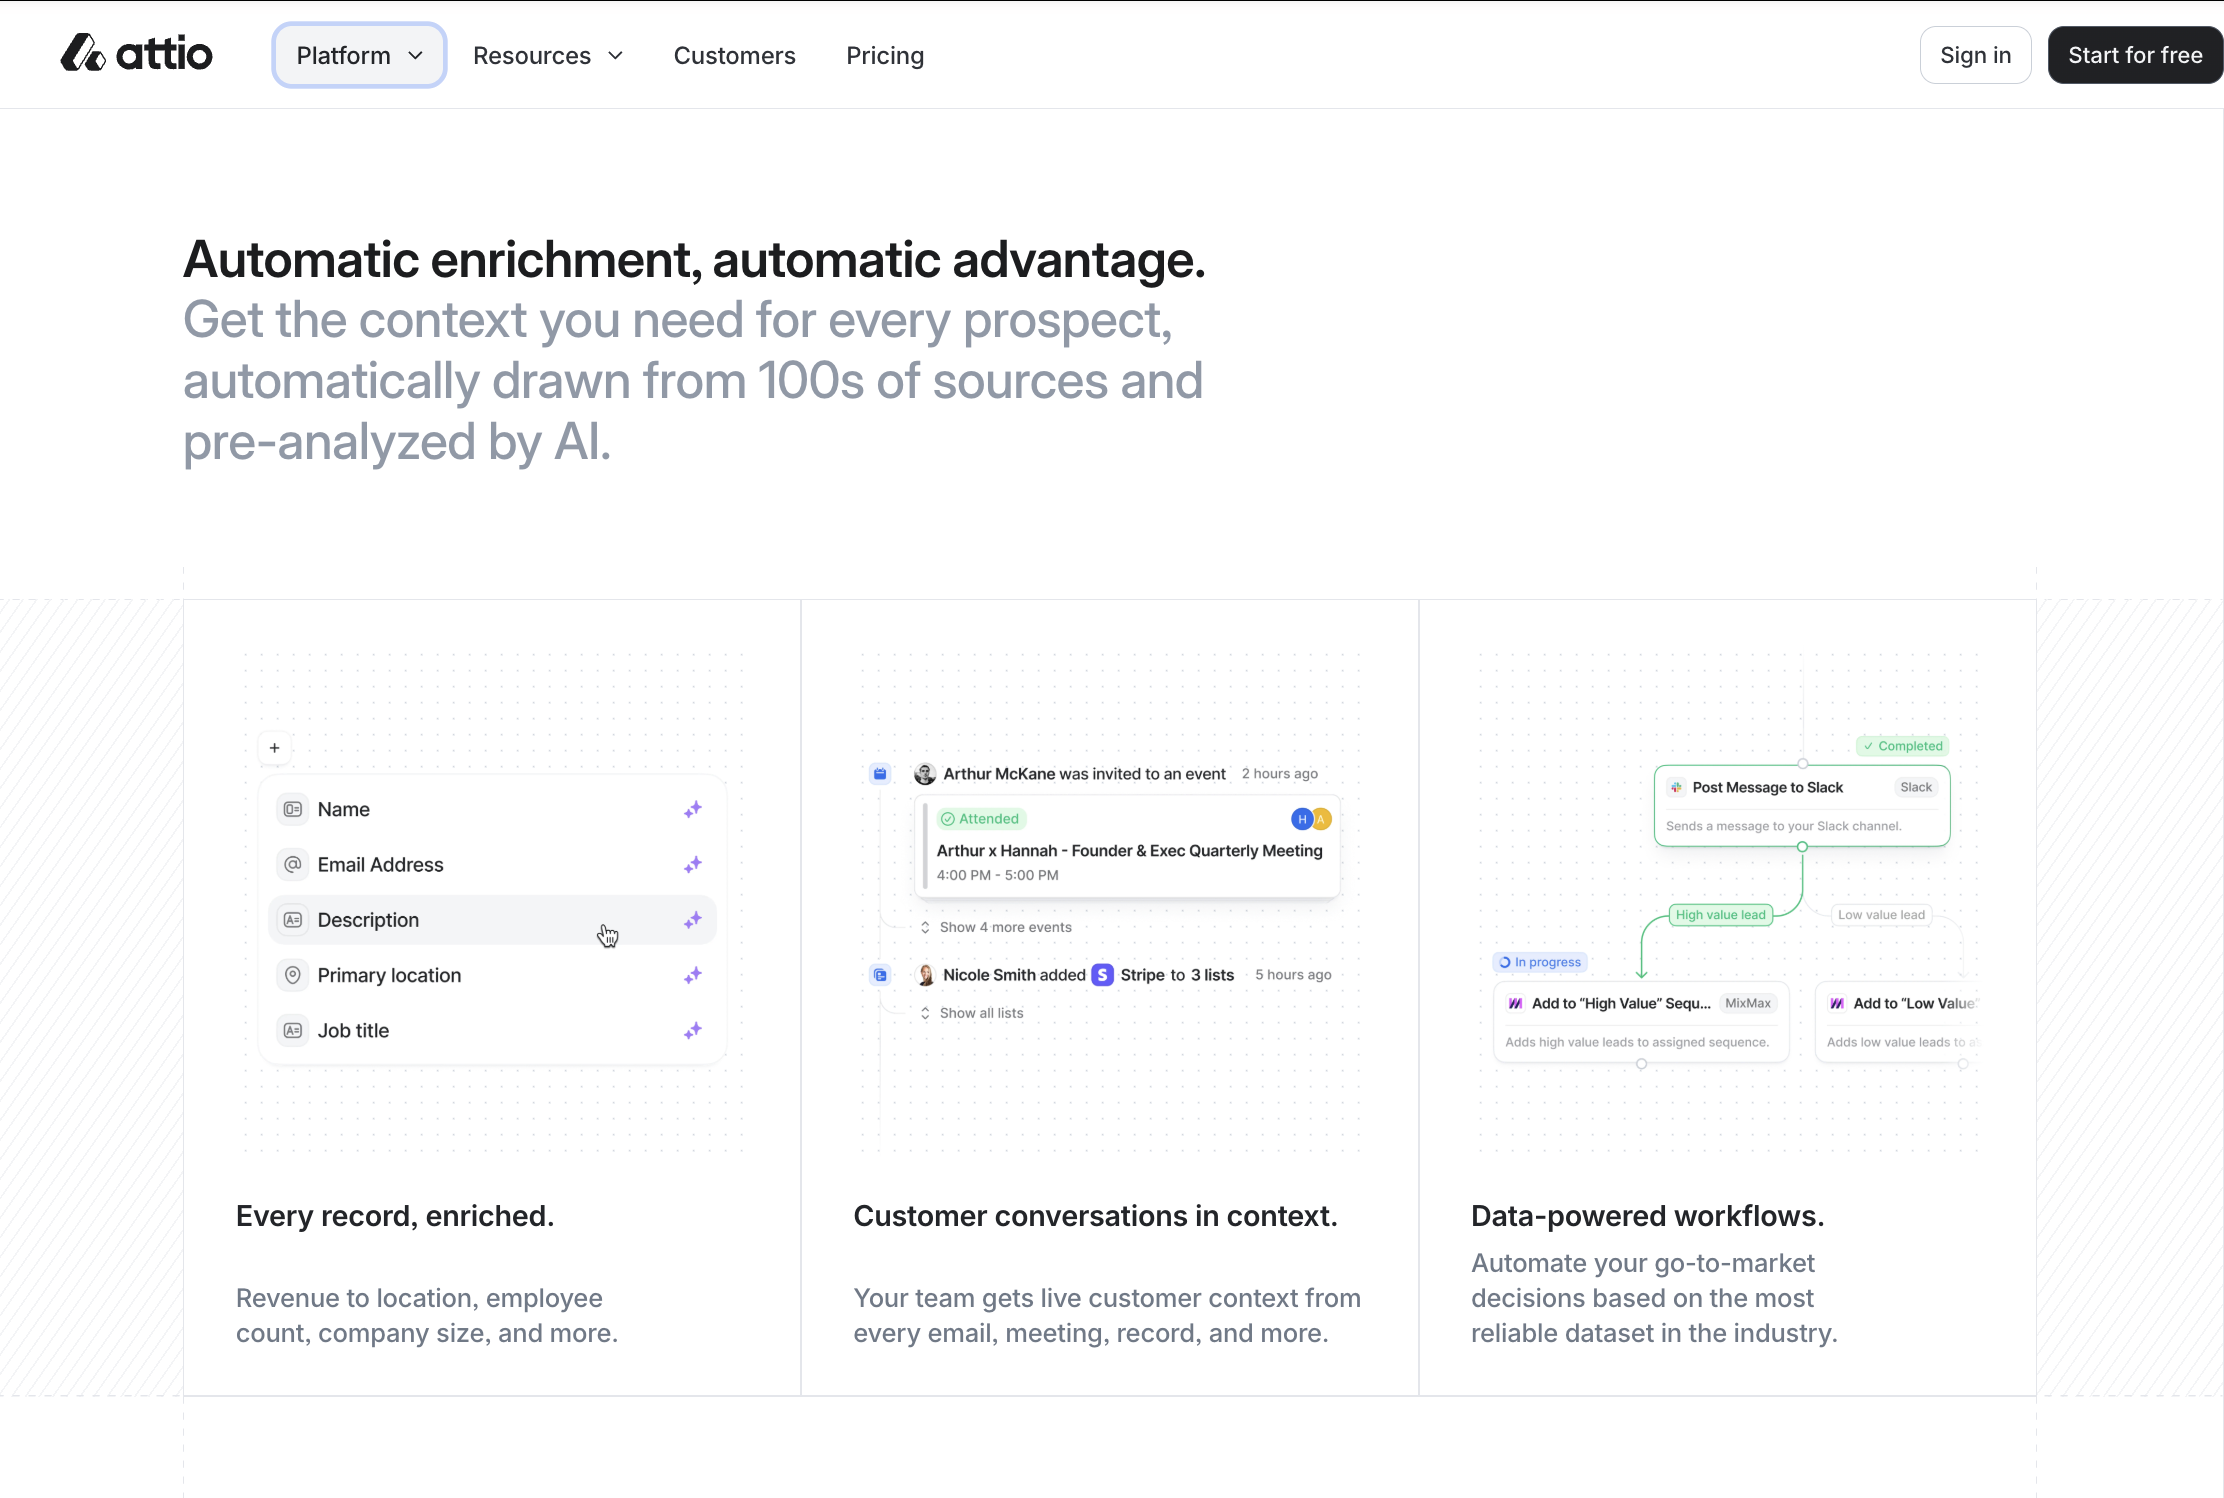Click the location pin icon beside Primary location

[x=292, y=975]
